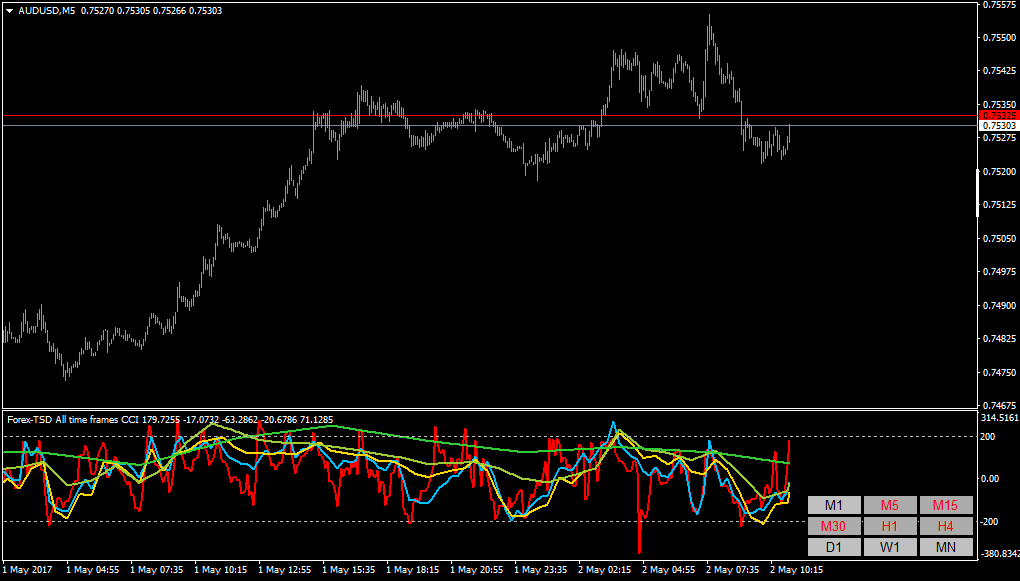Viewport: 1020px width, 581px height.
Task: Click the 0.75200 value on price scale
Action: [1000, 171]
